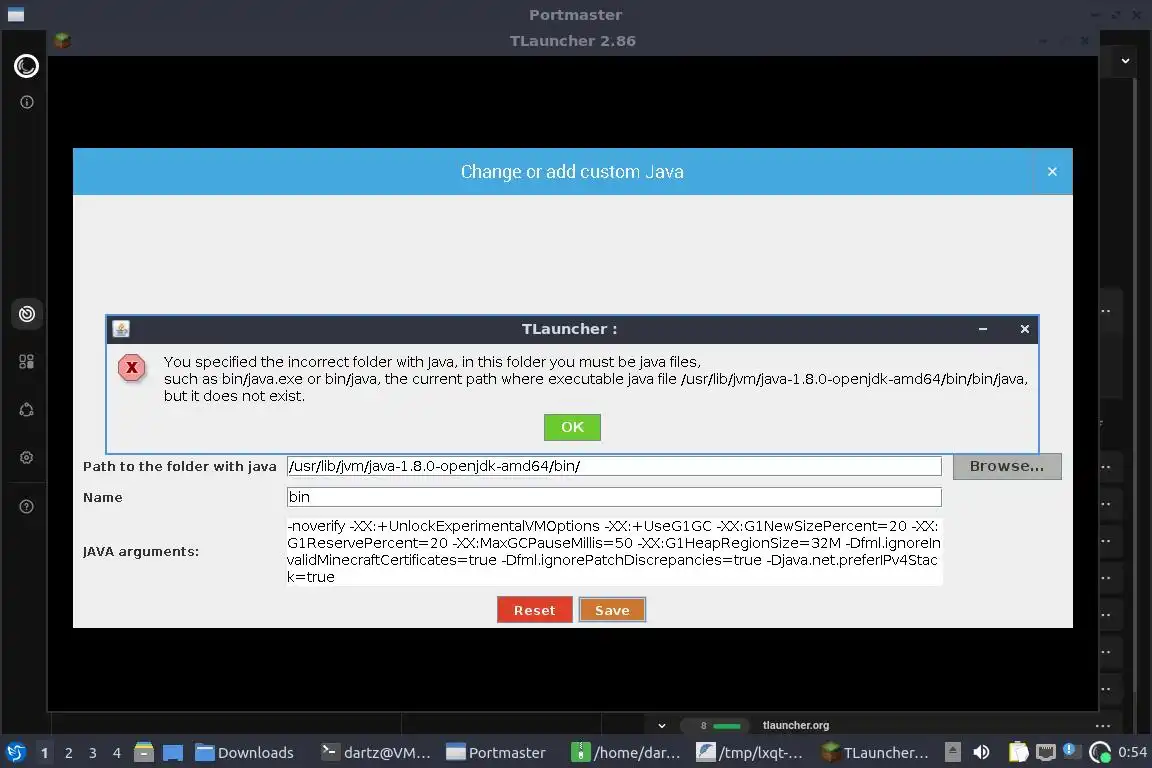1152x768 pixels.
Task: Switch to the /tmp/lxqt-... taskbar window
Action: [x=749, y=753]
